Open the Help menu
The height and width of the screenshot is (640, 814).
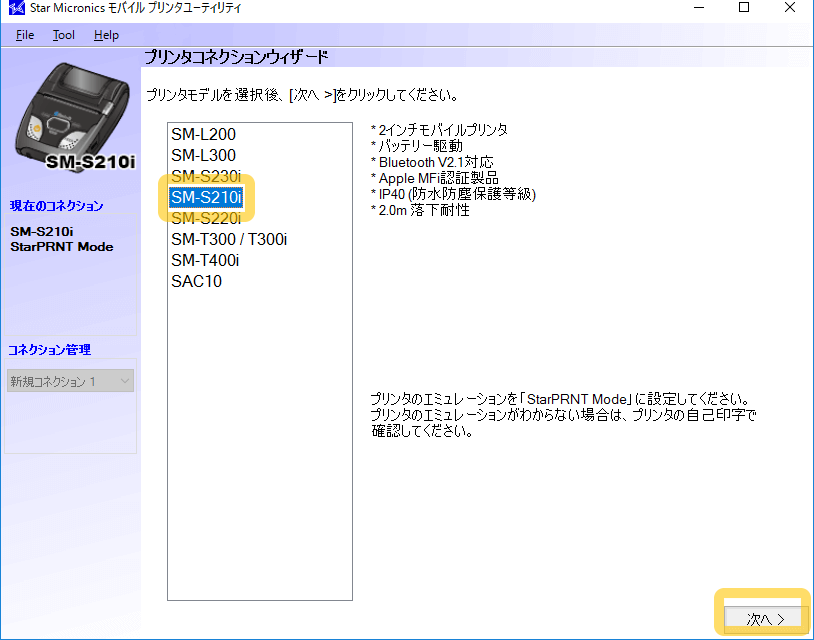click(x=106, y=35)
